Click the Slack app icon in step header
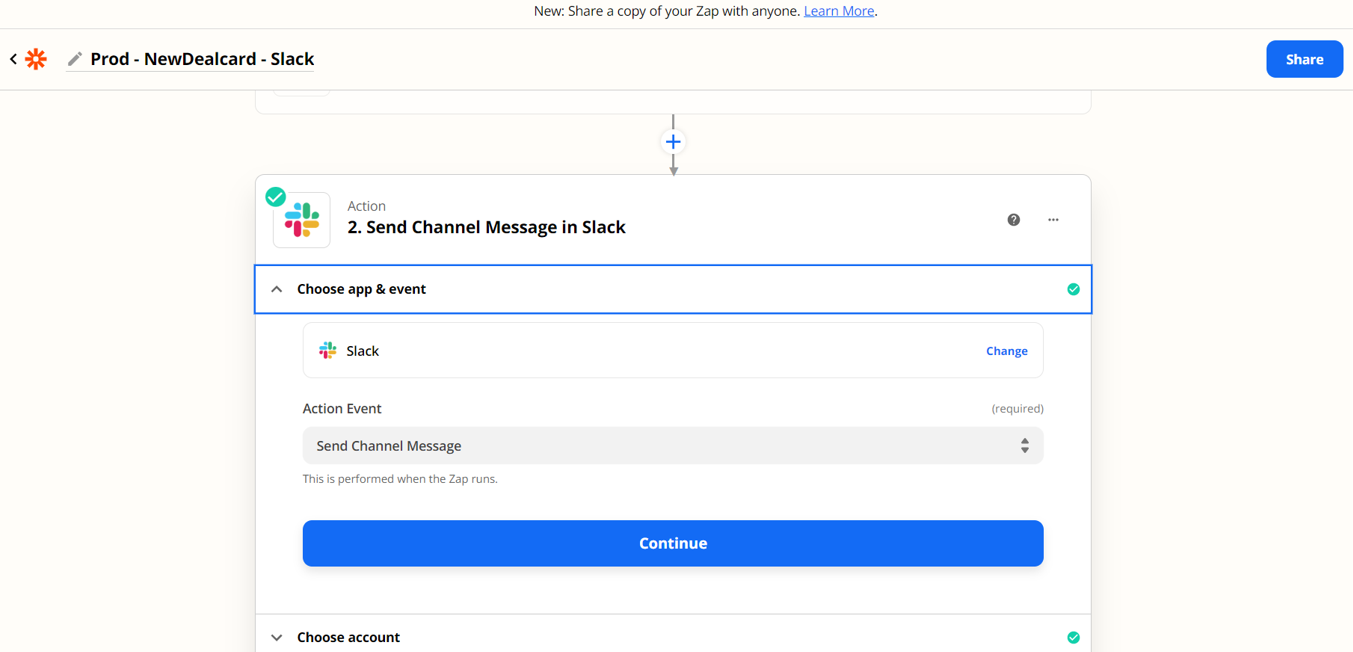This screenshot has width=1353, height=652. (x=302, y=220)
